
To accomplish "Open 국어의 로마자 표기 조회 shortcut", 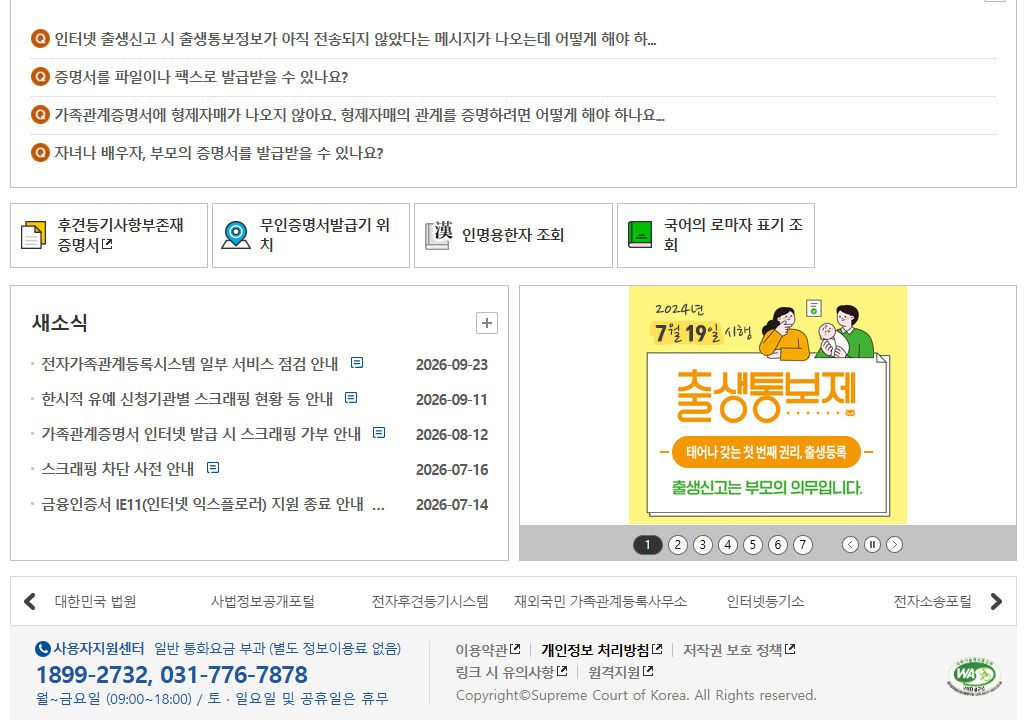I will 716,235.
